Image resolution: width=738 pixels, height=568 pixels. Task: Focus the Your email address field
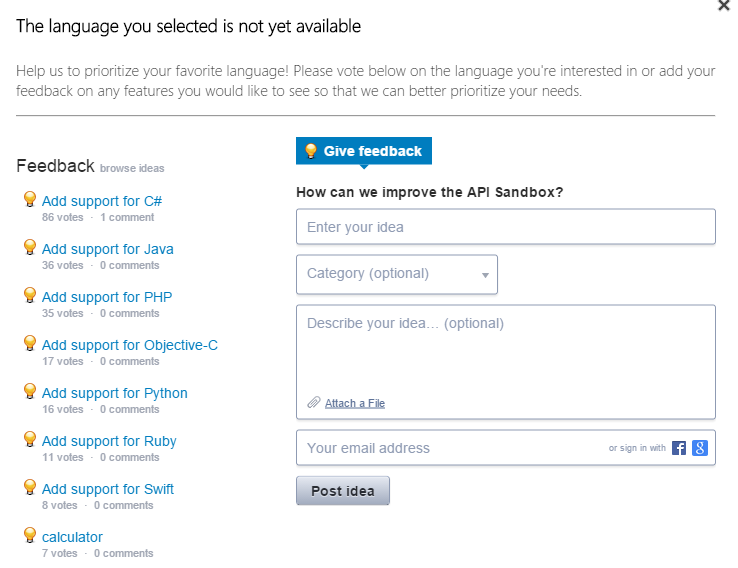[452, 448]
